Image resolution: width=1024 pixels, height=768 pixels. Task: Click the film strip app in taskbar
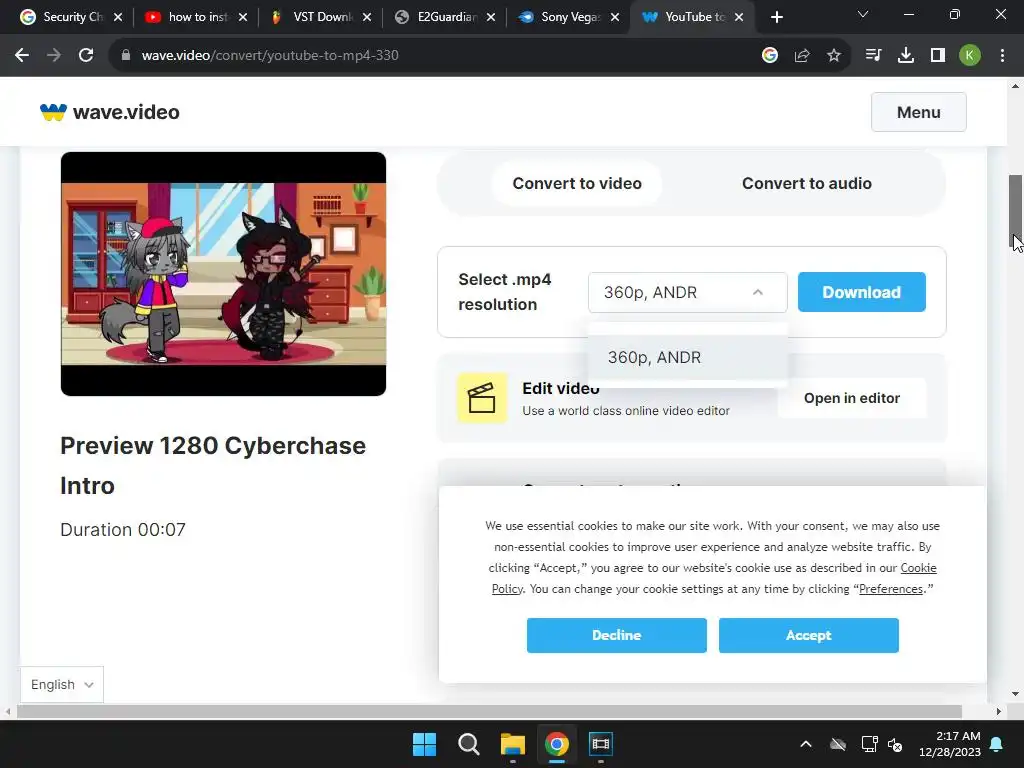tap(600, 744)
